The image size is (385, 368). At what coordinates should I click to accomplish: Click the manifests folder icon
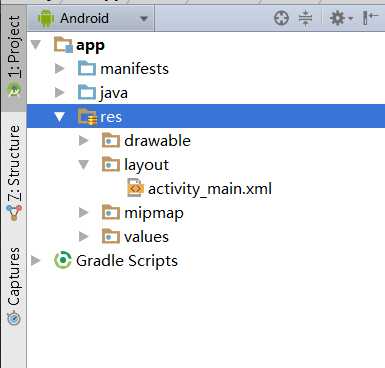87,68
